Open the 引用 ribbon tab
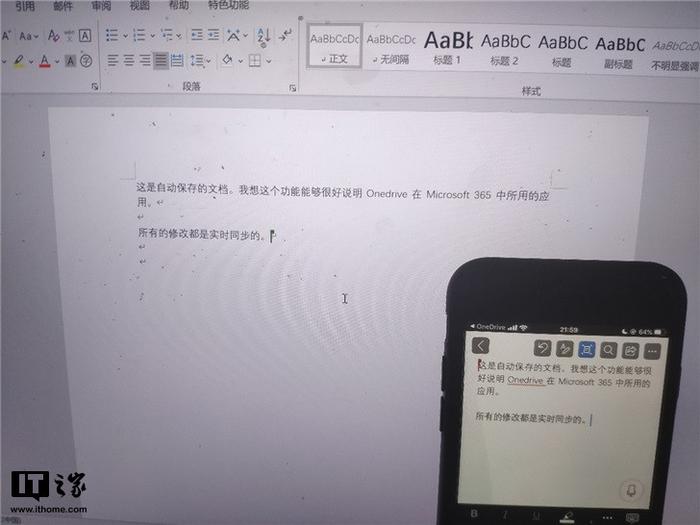Image resolution: width=700 pixels, height=525 pixels. (x=25, y=6)
